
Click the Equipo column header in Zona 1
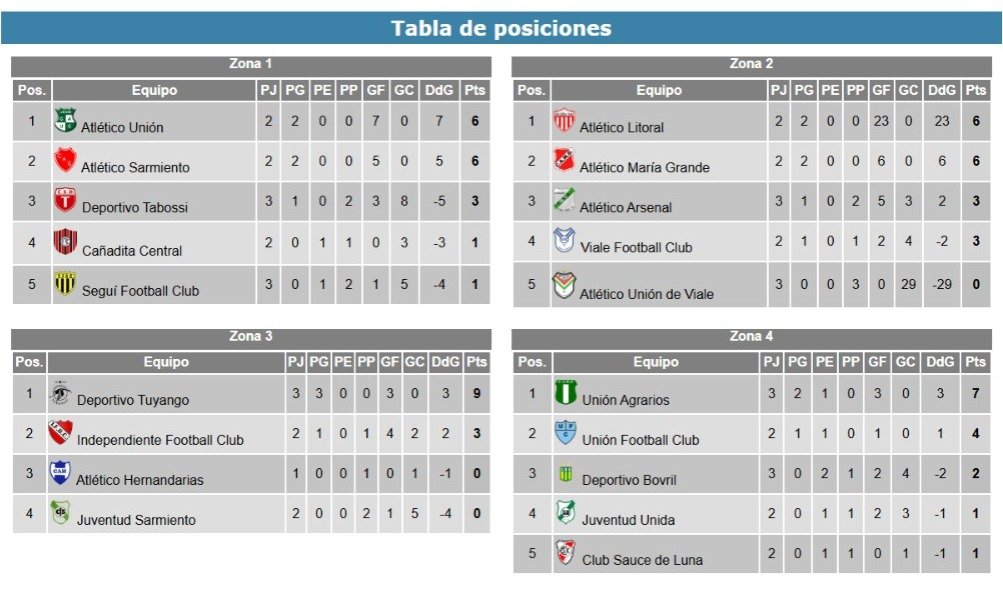(x=154, y=90)
